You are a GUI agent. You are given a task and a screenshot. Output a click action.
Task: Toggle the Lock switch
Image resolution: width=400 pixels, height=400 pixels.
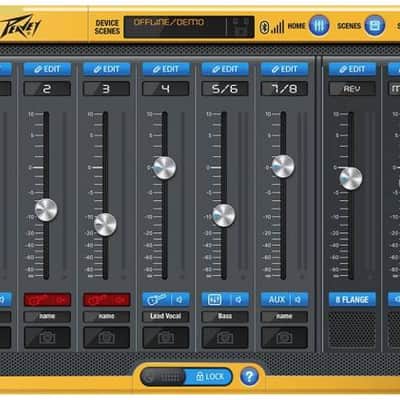(x=187, y=377)
